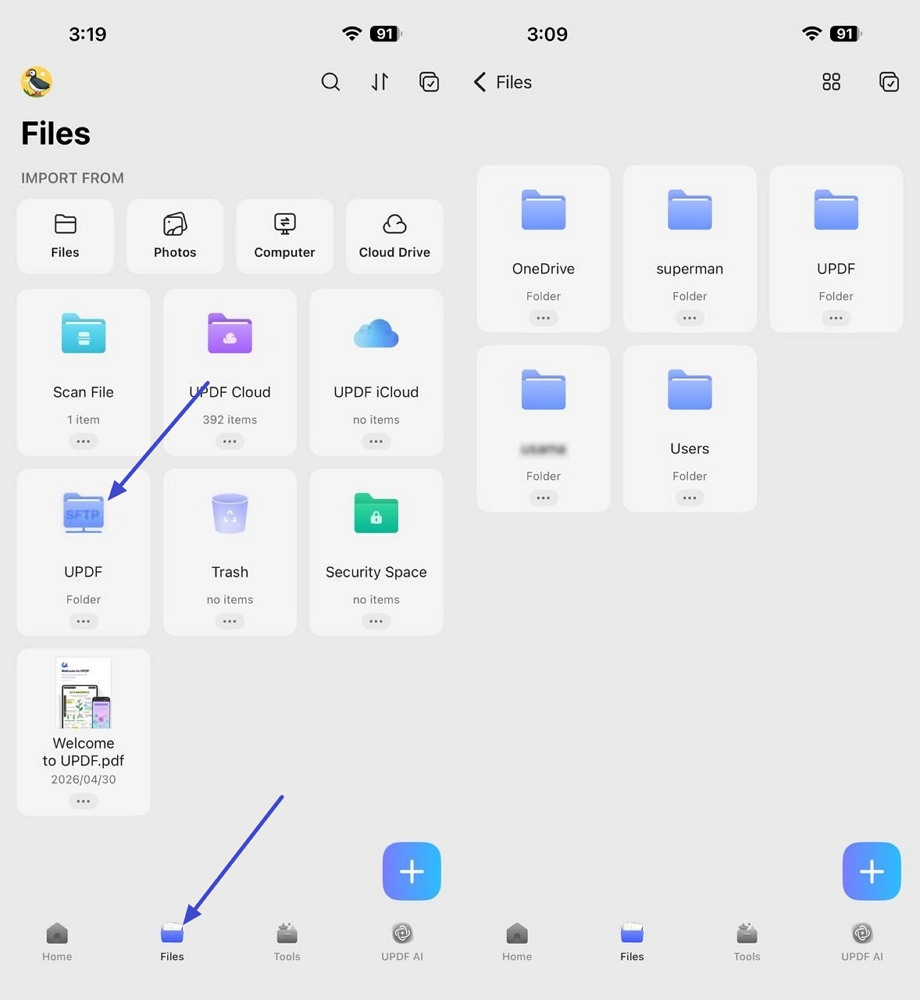Import from Cloud Drive source

(x=394, y=237)
